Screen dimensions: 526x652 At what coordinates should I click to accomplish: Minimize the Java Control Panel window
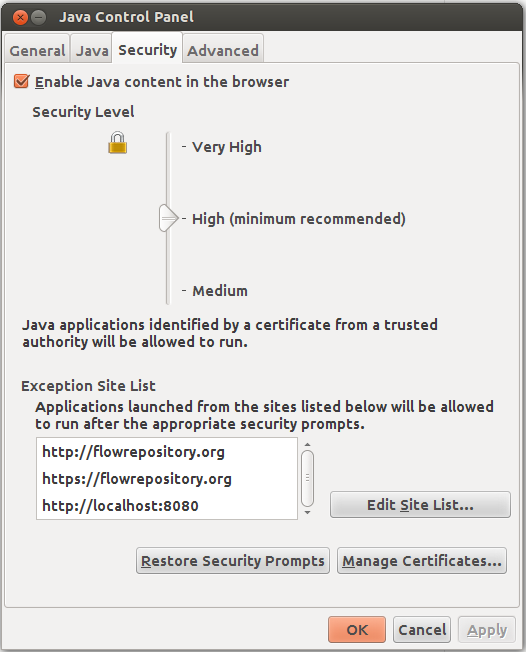point(39,17)
